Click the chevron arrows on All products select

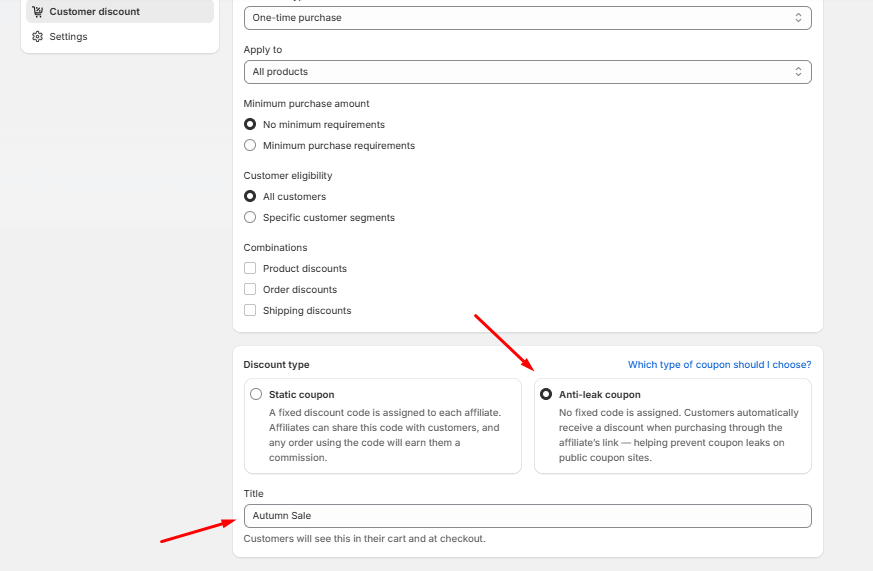(x=798, y=72)
